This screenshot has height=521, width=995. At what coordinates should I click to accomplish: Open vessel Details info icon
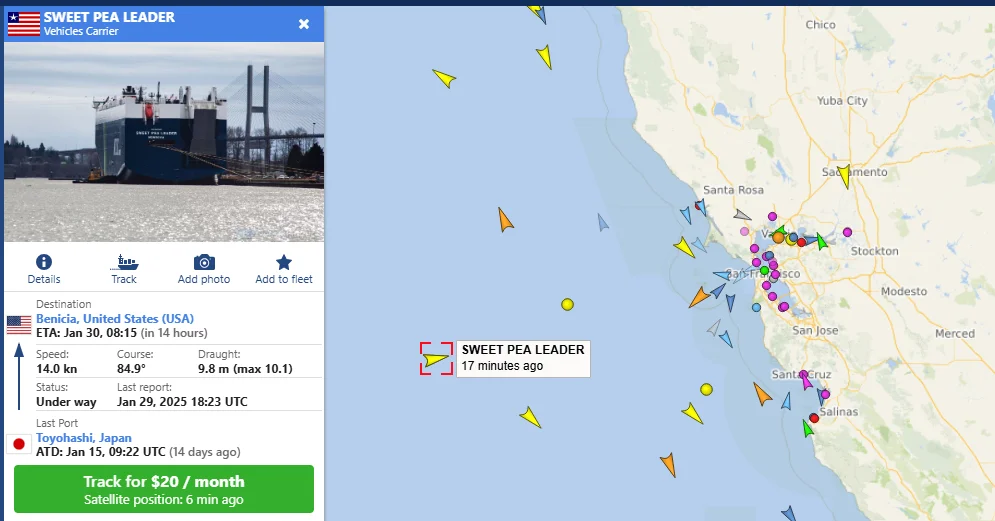[x=44, y=263]
